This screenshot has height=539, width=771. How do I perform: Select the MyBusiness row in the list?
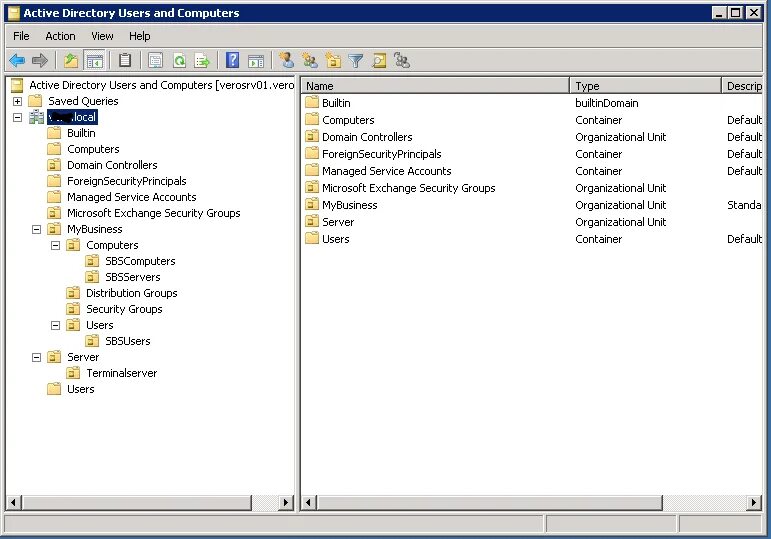[x=533, y=205]
